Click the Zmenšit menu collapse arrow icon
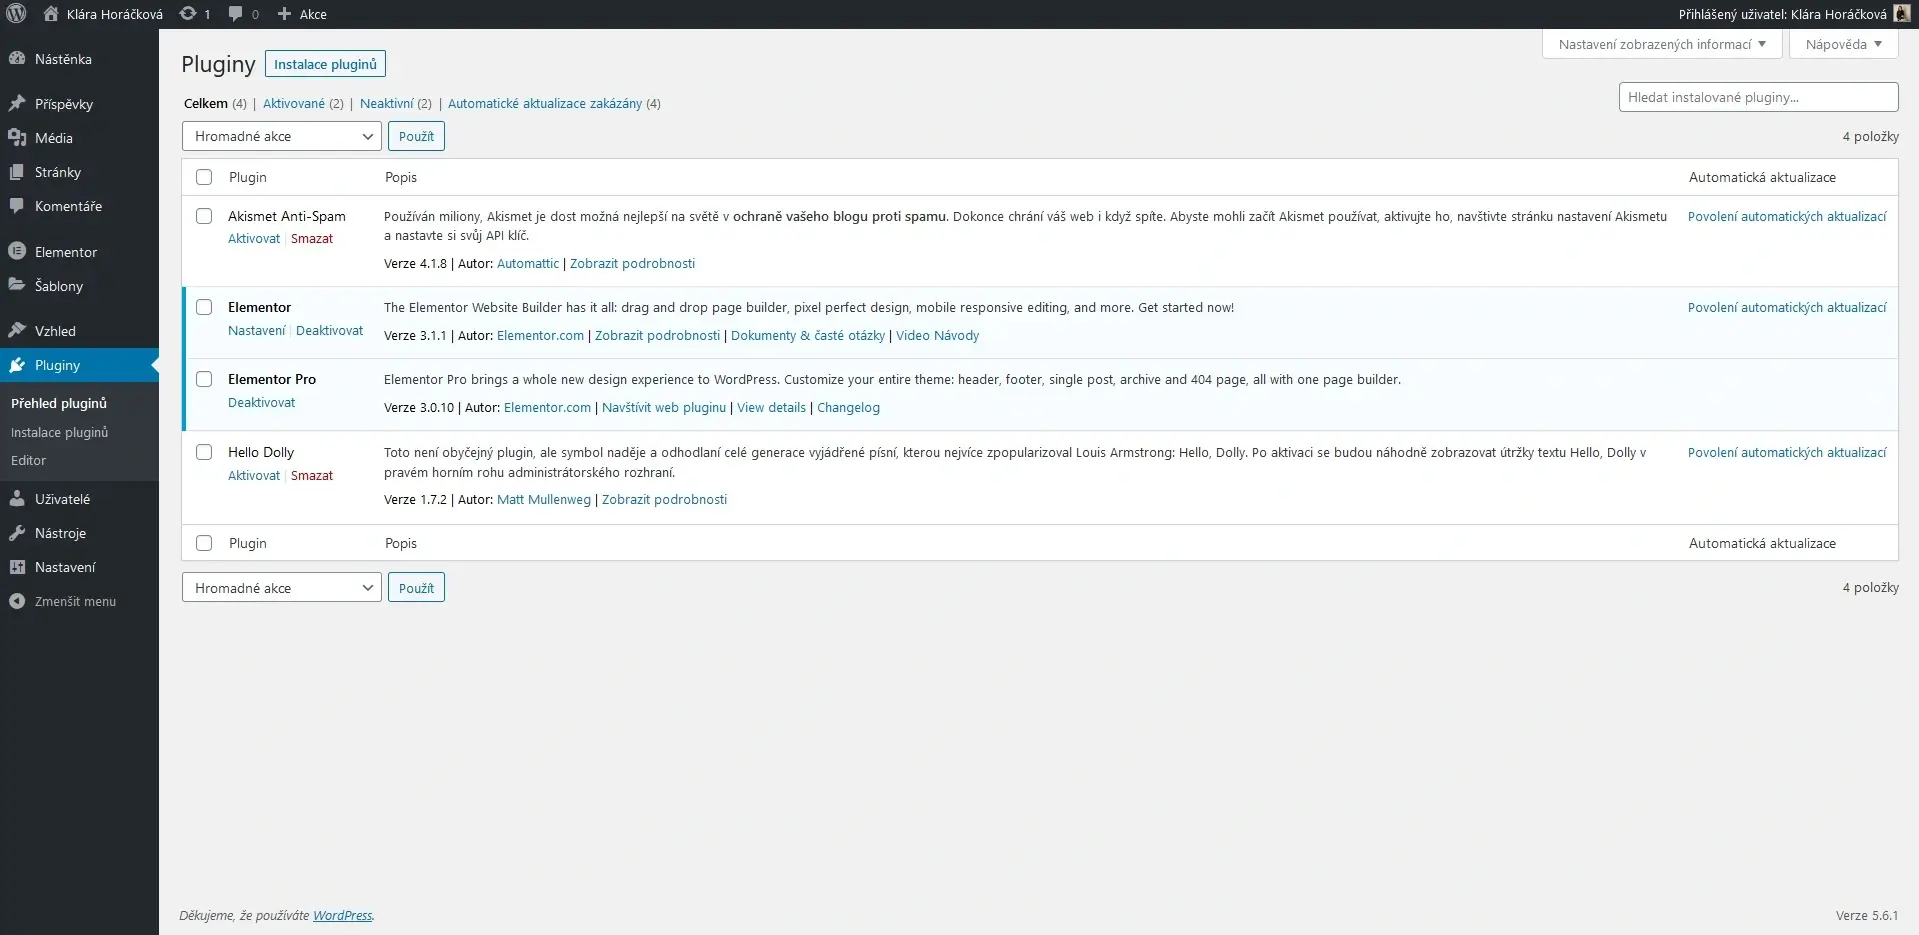 [x=17, y=601]
